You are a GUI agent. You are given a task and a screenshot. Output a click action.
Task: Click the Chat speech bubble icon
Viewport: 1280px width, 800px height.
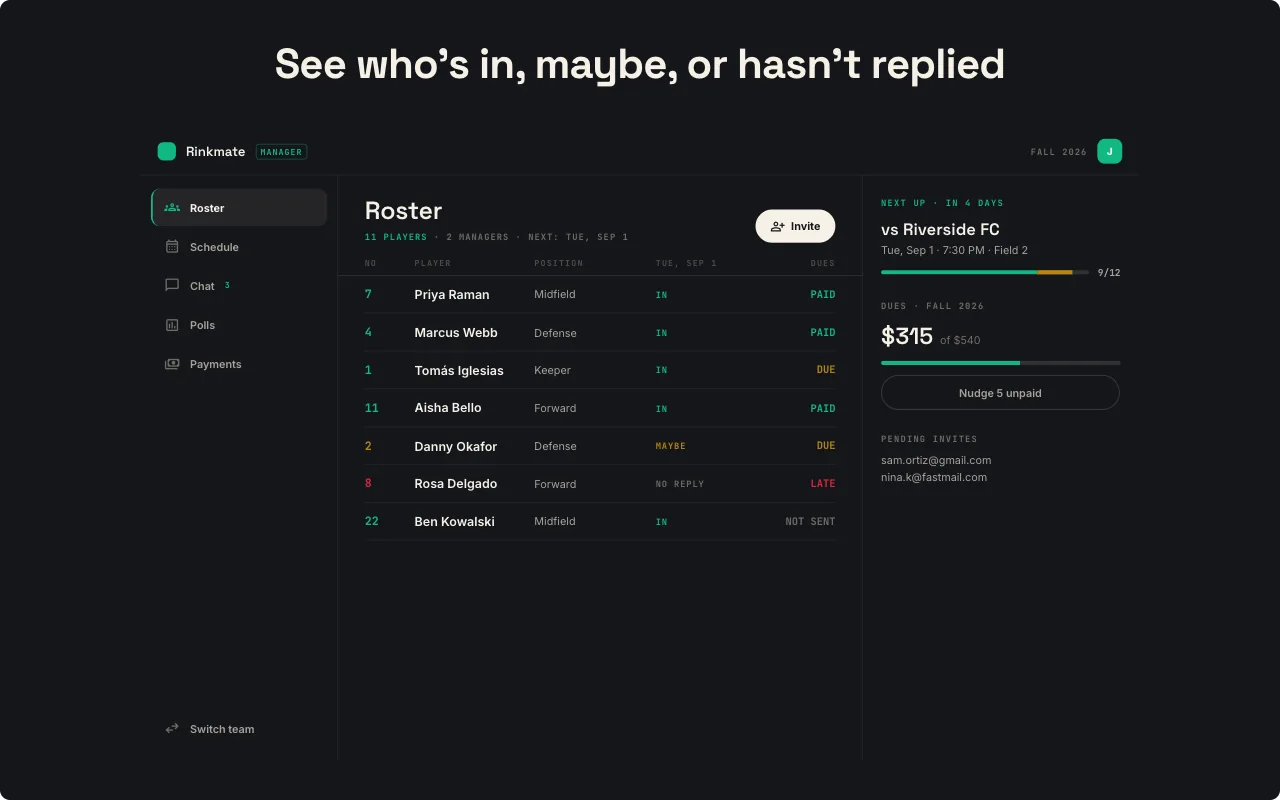point(172,285)
